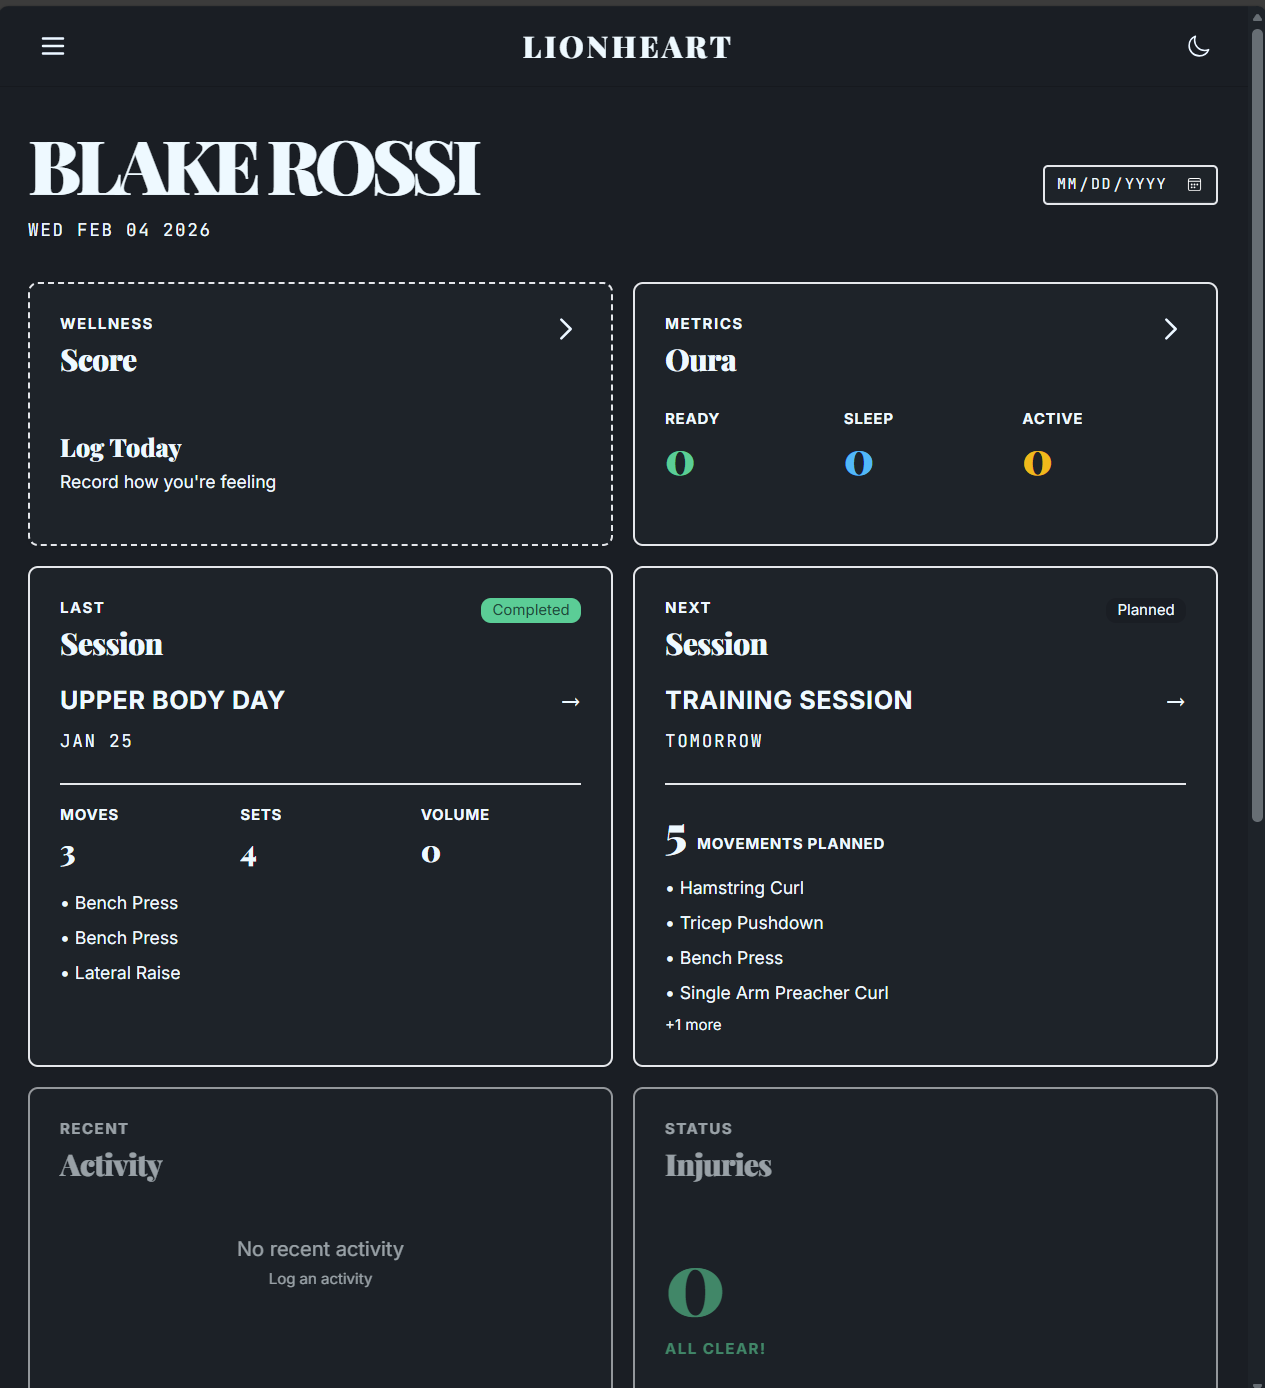The width and height of the screenshot is (1265, 1388).
Task: Expand the +1 more movements link
Action: pos(694,1025)
